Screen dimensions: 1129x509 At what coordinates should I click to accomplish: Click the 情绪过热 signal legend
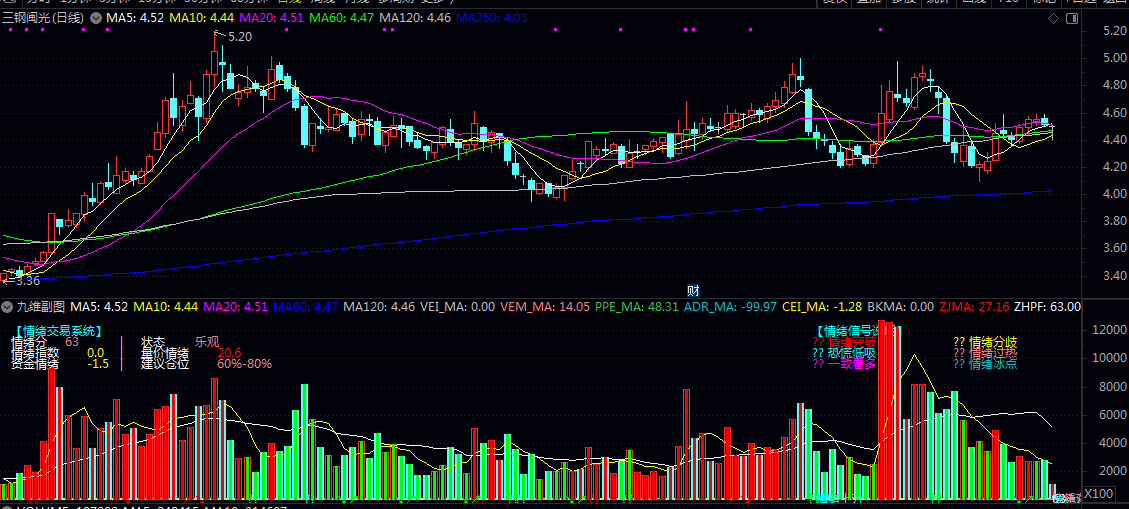(985, 353)
